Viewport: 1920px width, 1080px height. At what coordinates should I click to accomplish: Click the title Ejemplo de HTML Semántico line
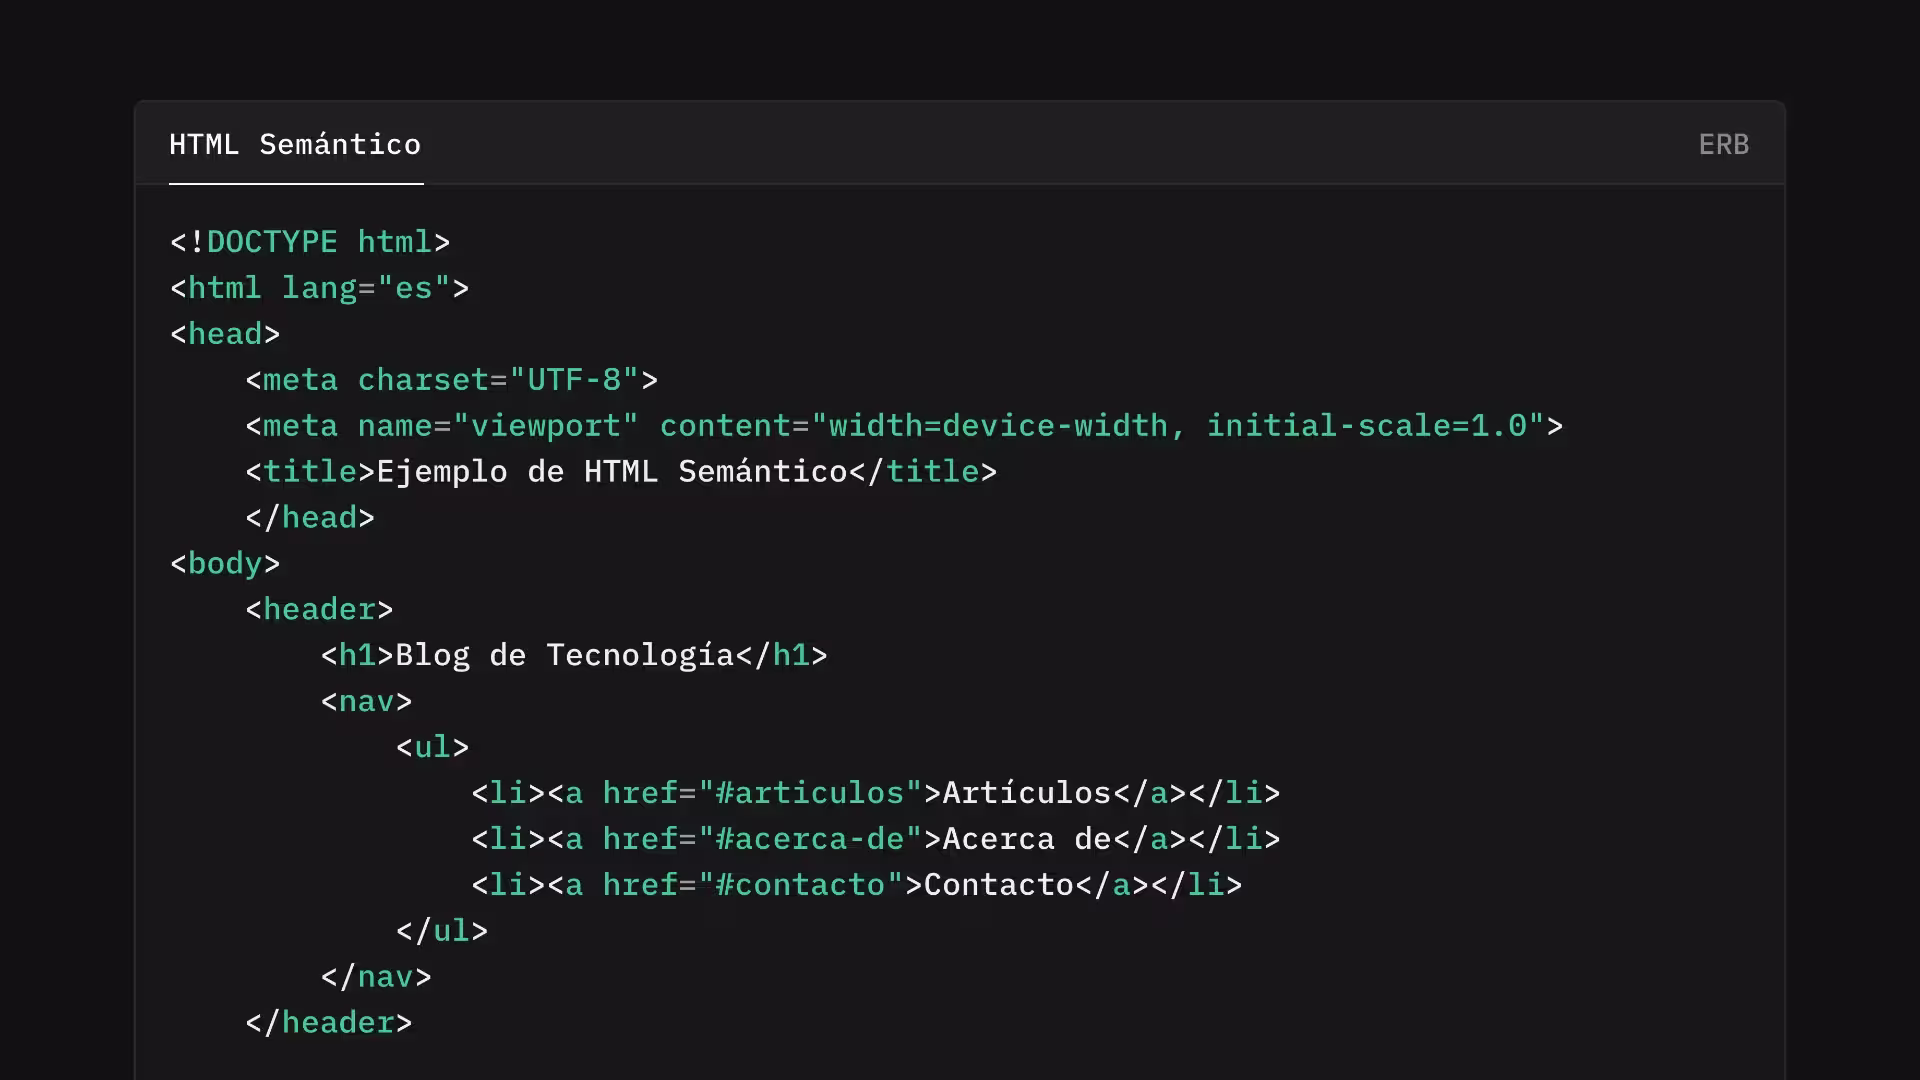click(621, 472)
